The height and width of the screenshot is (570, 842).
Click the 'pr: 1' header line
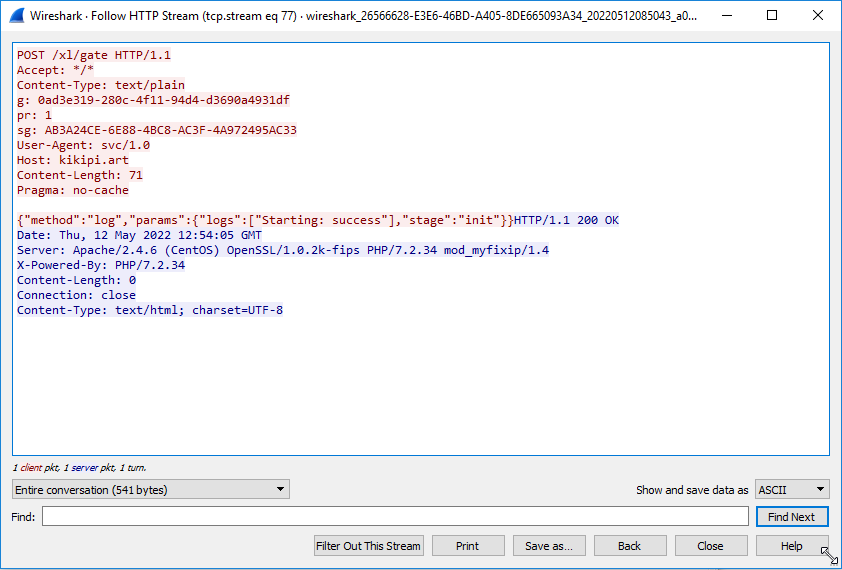[x=34, y=115]
